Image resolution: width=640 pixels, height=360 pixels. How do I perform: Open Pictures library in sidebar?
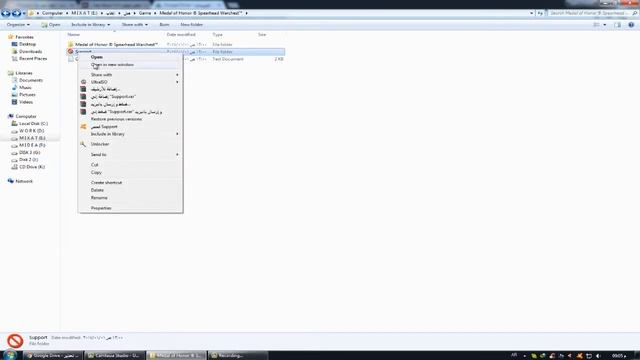(x=27, y=95)
